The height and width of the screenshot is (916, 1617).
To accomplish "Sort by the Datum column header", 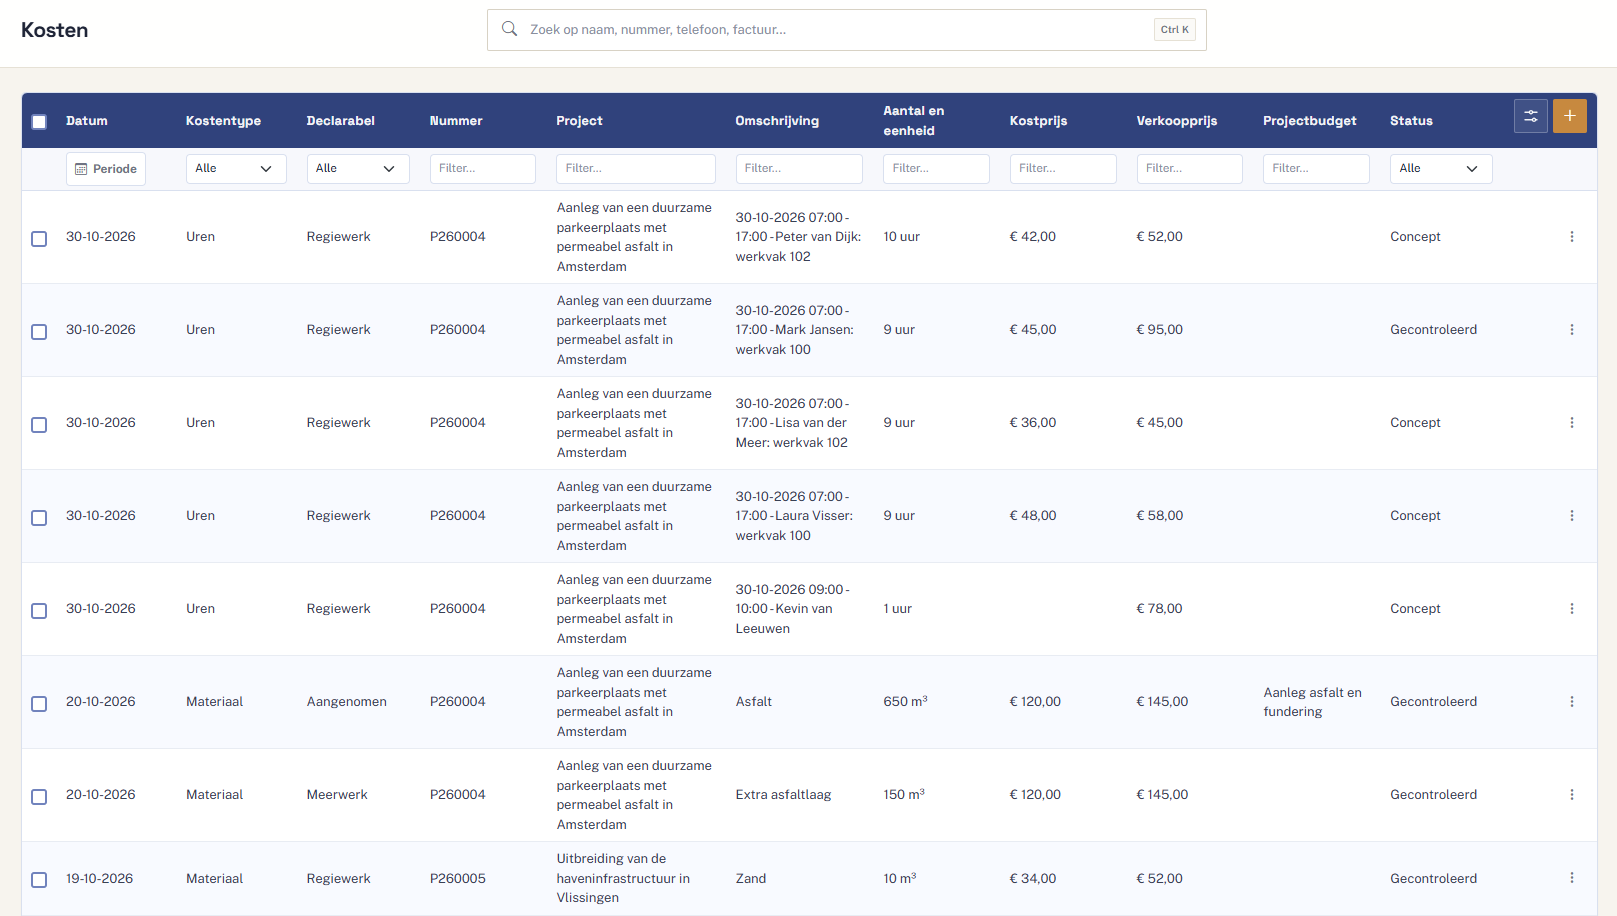I will pos(87,121).
